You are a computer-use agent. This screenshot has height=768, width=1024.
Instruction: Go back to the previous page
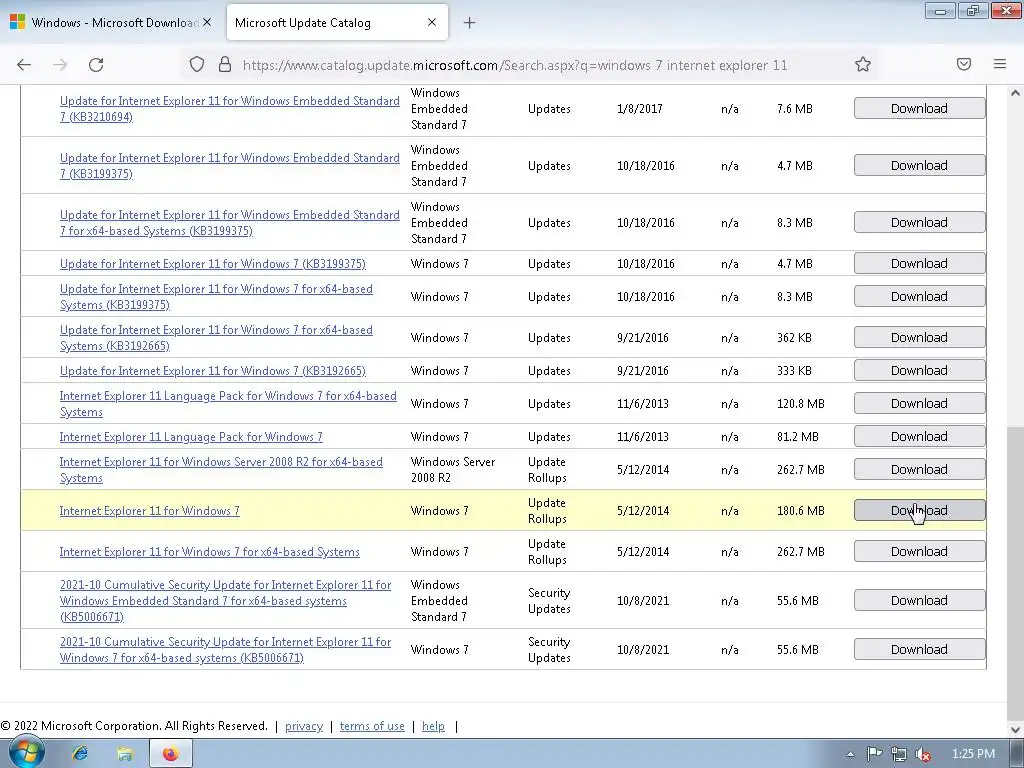point(24,65)
